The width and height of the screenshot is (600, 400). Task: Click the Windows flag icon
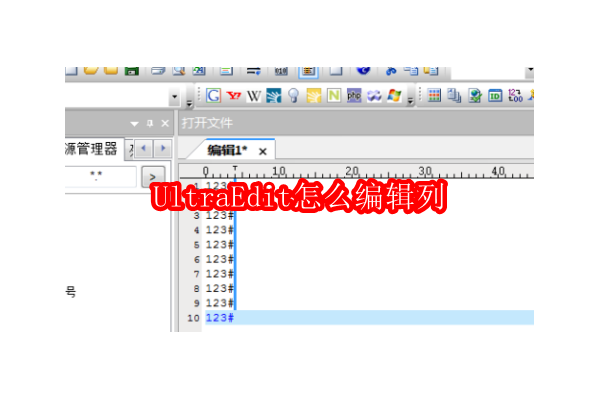(394, 95)
